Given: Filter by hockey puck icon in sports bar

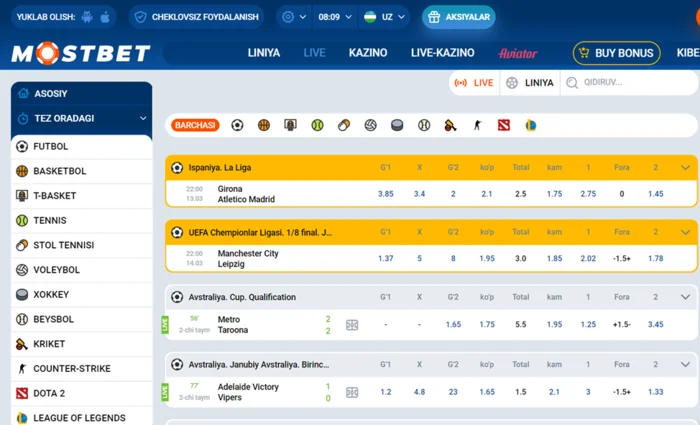Looking at the screenshot, I should pyautogui.click(x=397, y=125).
